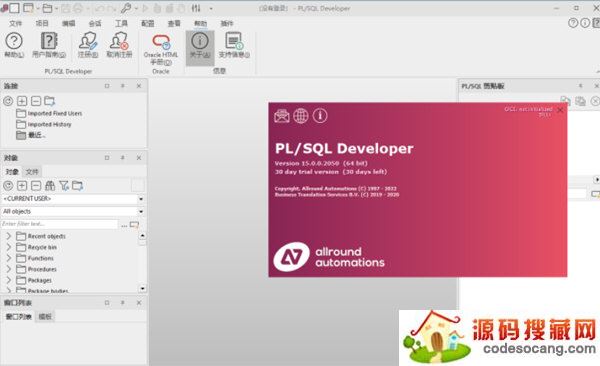Open the 配置 menu
600x366 pixels.
coord(148,23)
